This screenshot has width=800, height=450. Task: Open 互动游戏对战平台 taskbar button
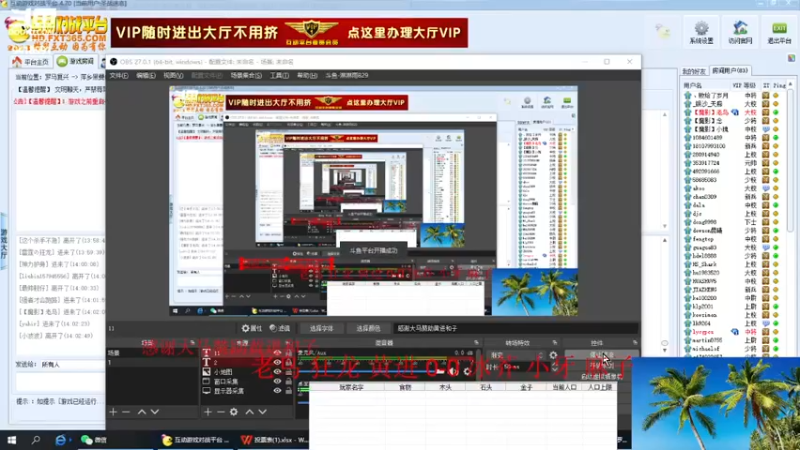[196, 439]
